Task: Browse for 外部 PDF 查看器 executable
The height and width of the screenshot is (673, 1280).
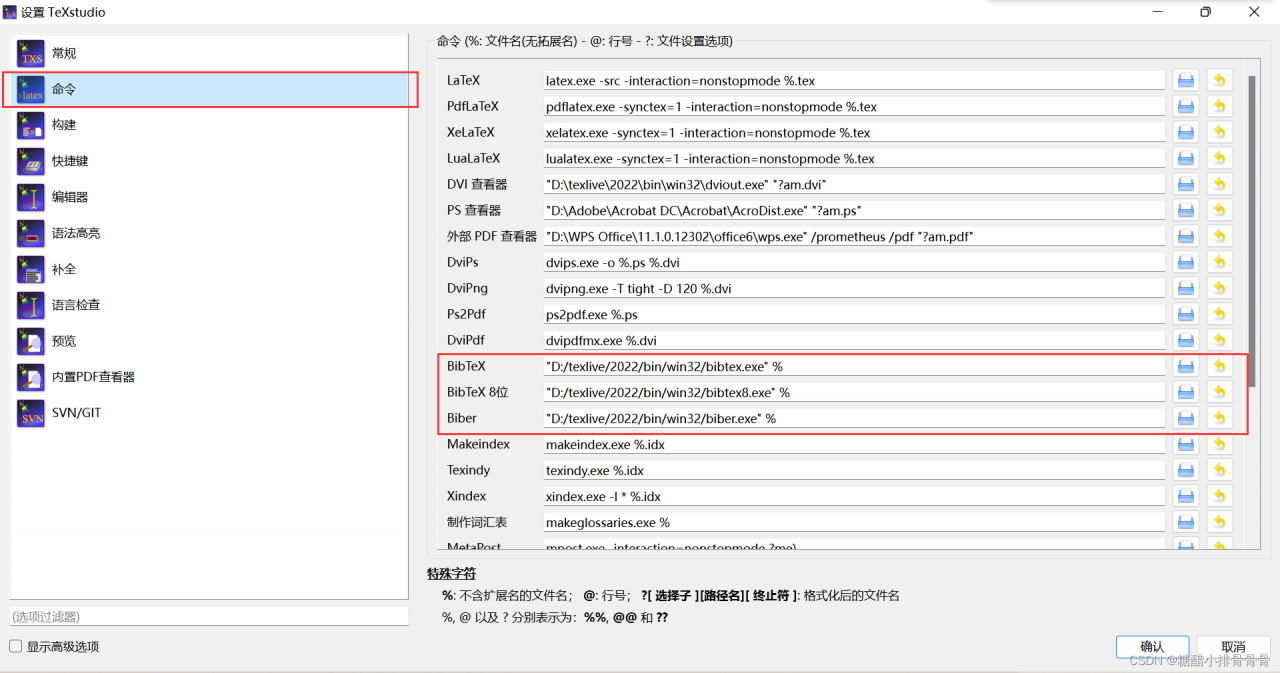Action: coord(1186,236)
